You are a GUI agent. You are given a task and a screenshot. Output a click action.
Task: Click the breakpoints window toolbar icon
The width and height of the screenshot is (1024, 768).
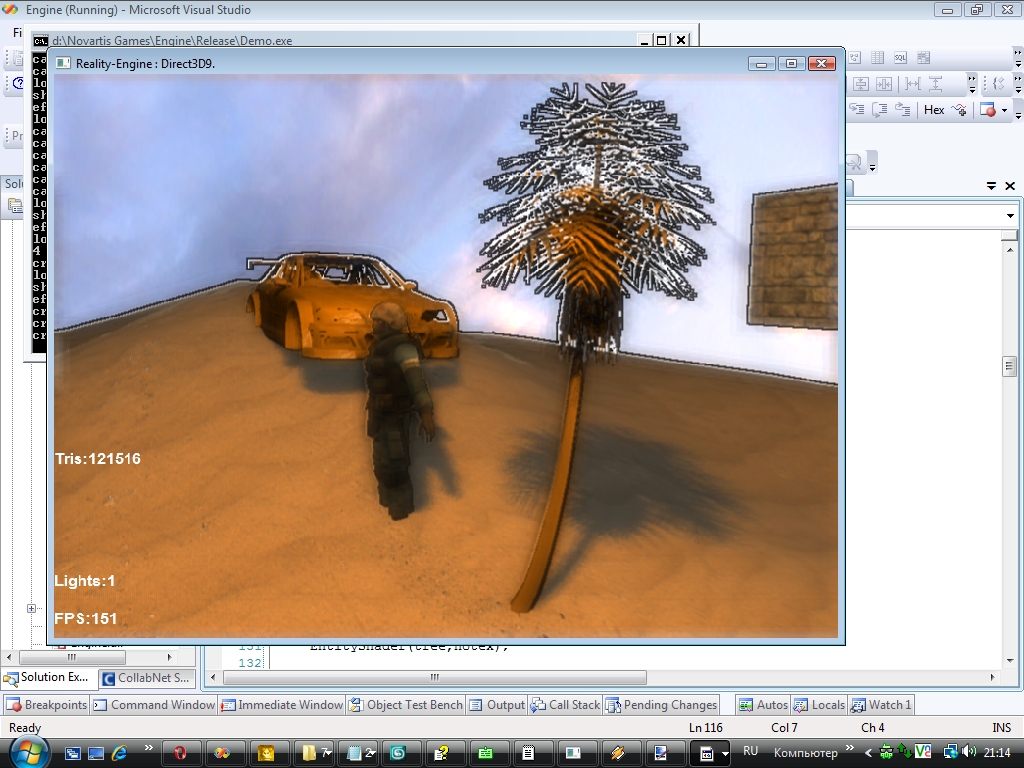(x=986, y=110)
